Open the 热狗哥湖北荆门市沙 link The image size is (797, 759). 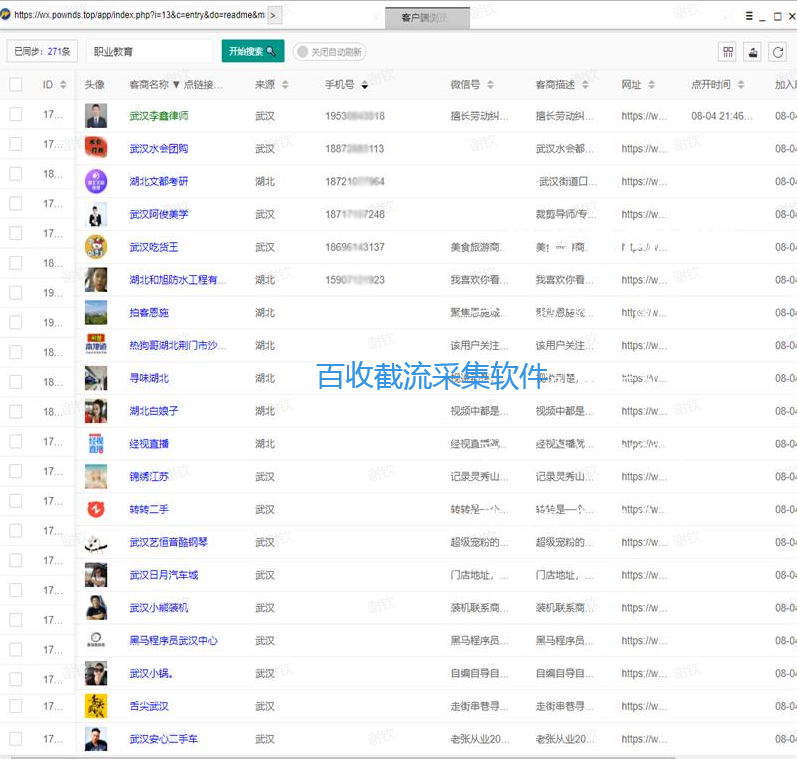click(x=177, y=345)
